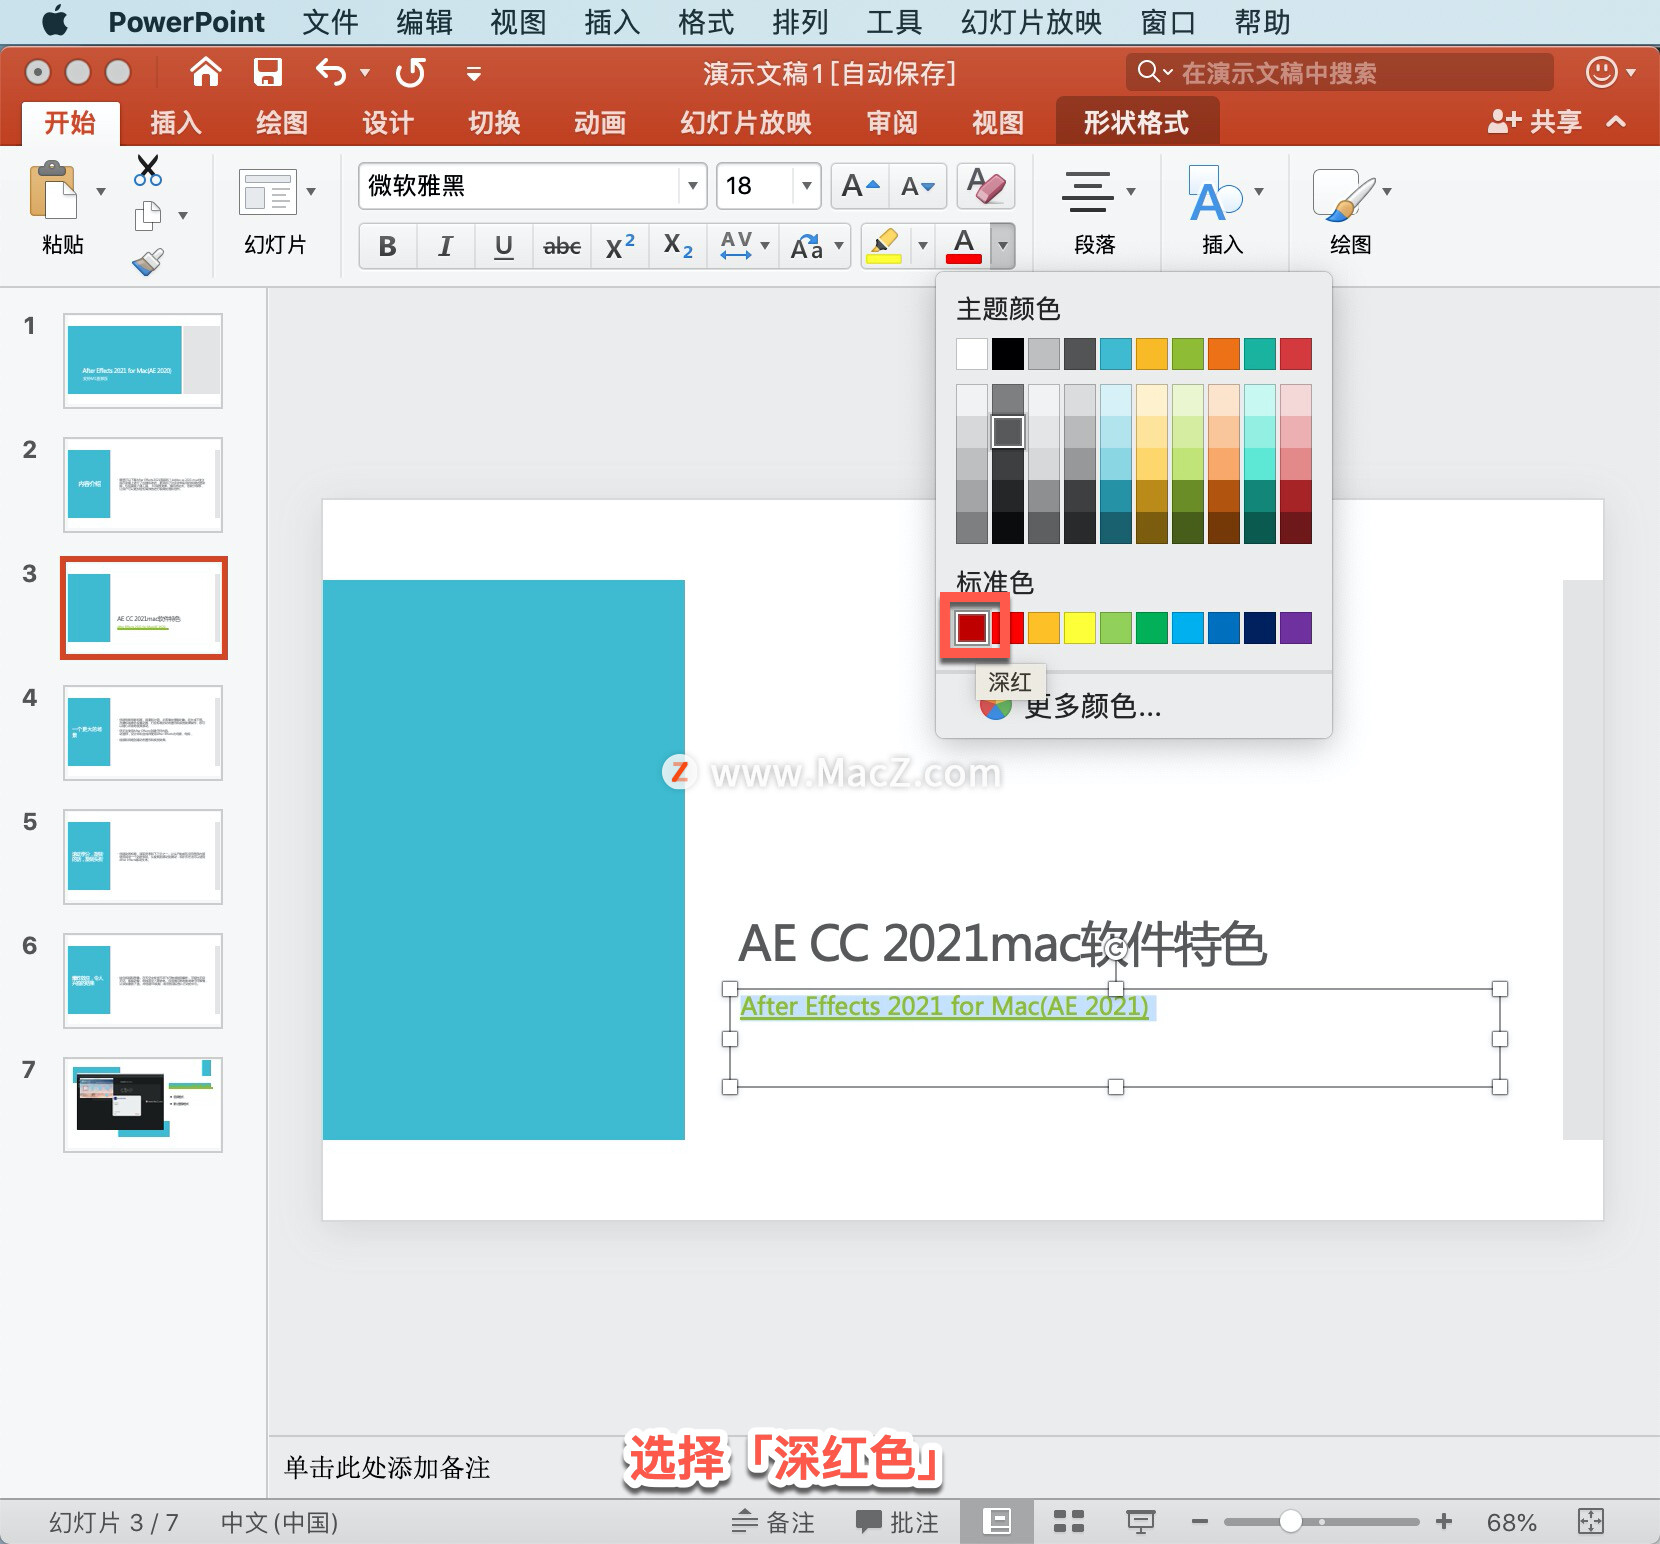Toggle bold formatting
The image size is (1660, 1544).
(388, 246)
